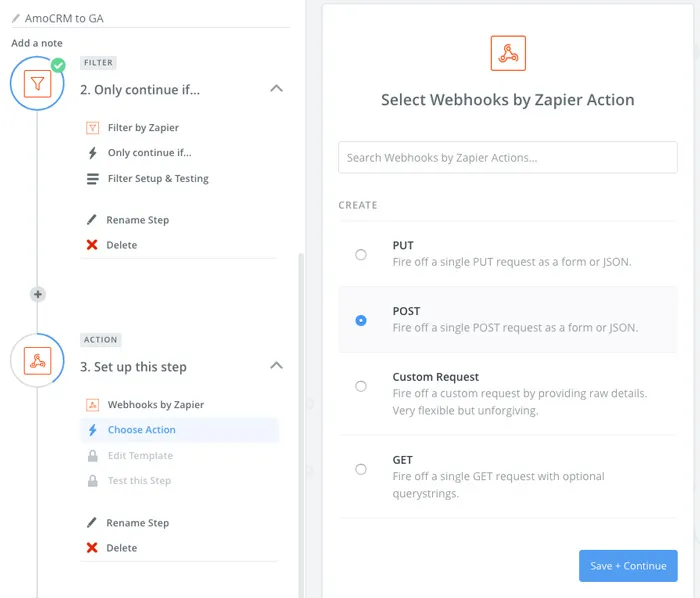This screenshot has height=598, width=700.
Task: Click the Custom Request option title
Action: (x=435, y=377)
